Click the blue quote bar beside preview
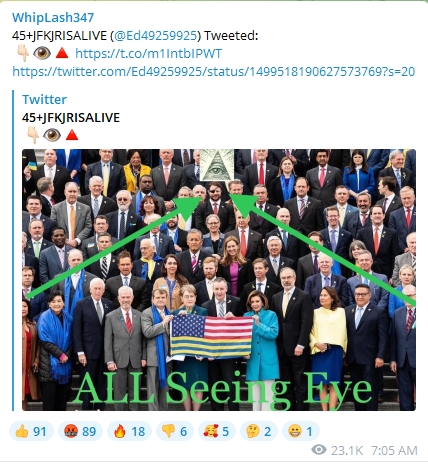 [x=13, y=250]
